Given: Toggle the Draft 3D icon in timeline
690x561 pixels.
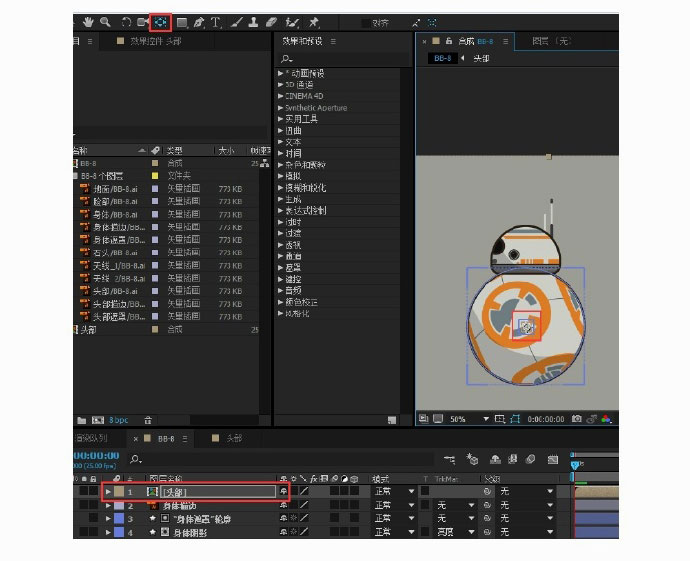Looking at the screenshot, I should [x=472, y=459].
